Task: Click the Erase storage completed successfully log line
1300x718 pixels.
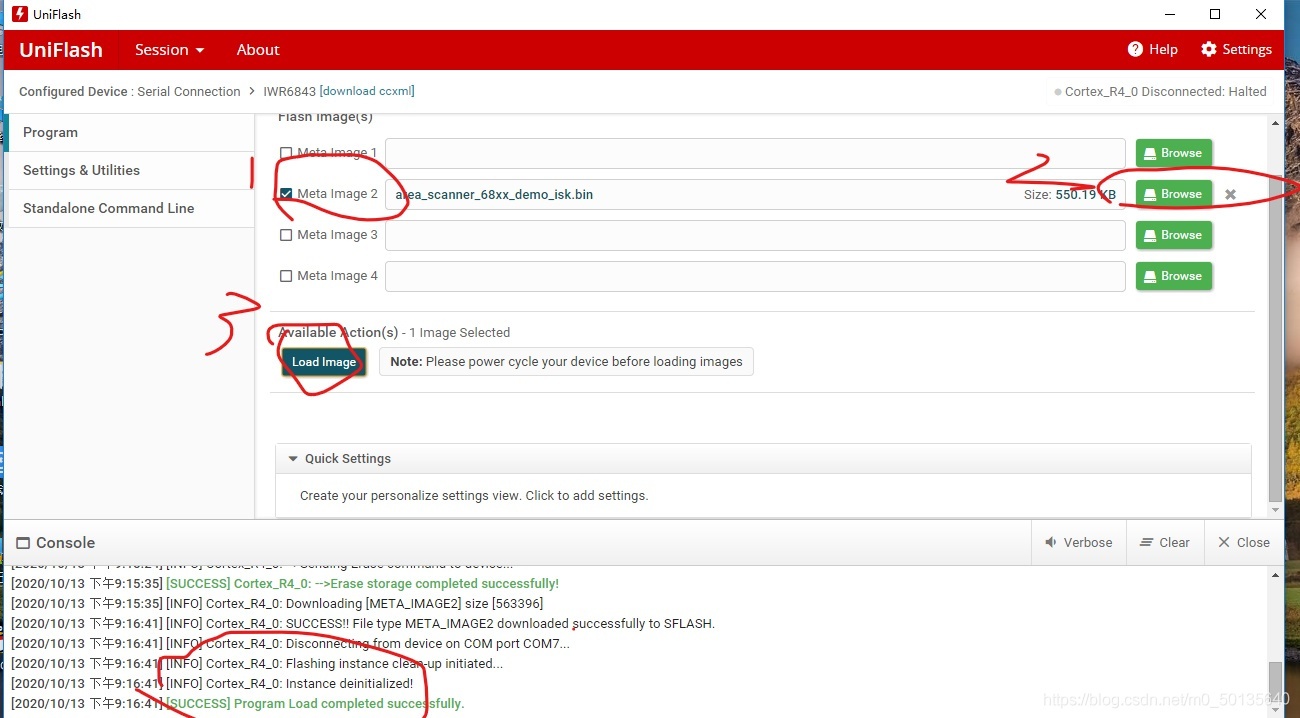Action: (285, 583)
